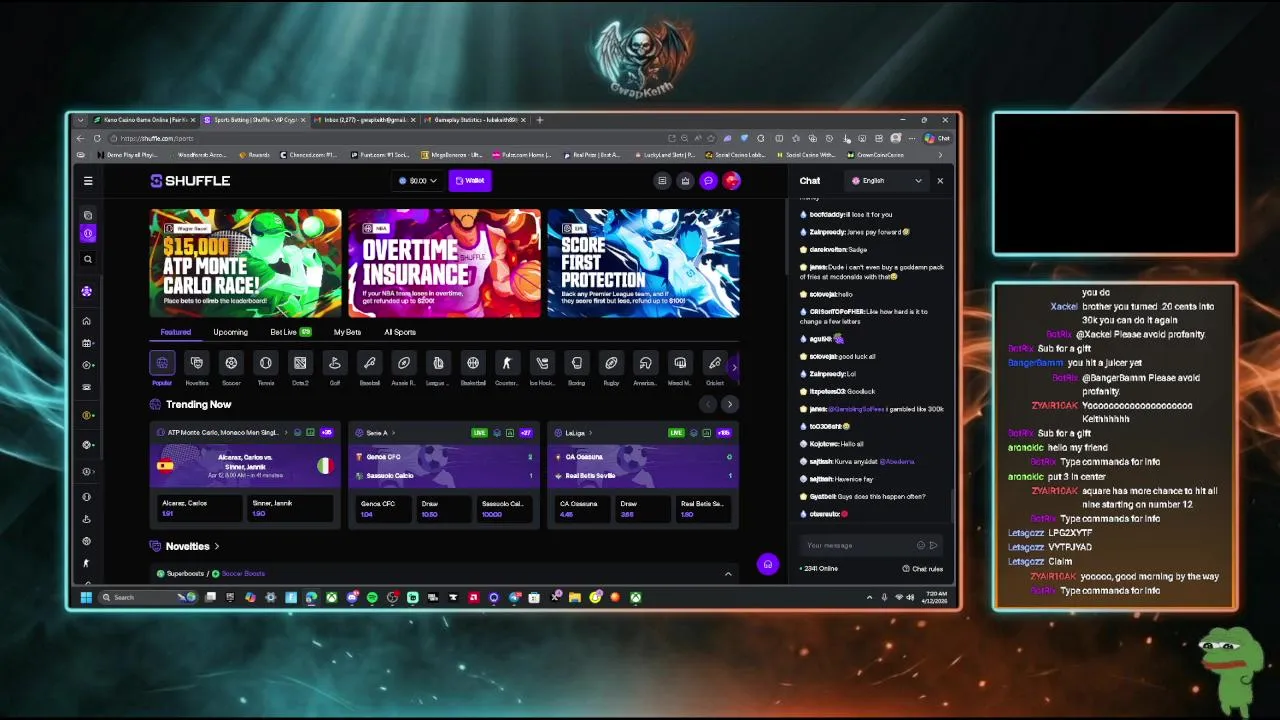
Task: Open the Copilot Chat button in browser
Action: click(937, 138)
